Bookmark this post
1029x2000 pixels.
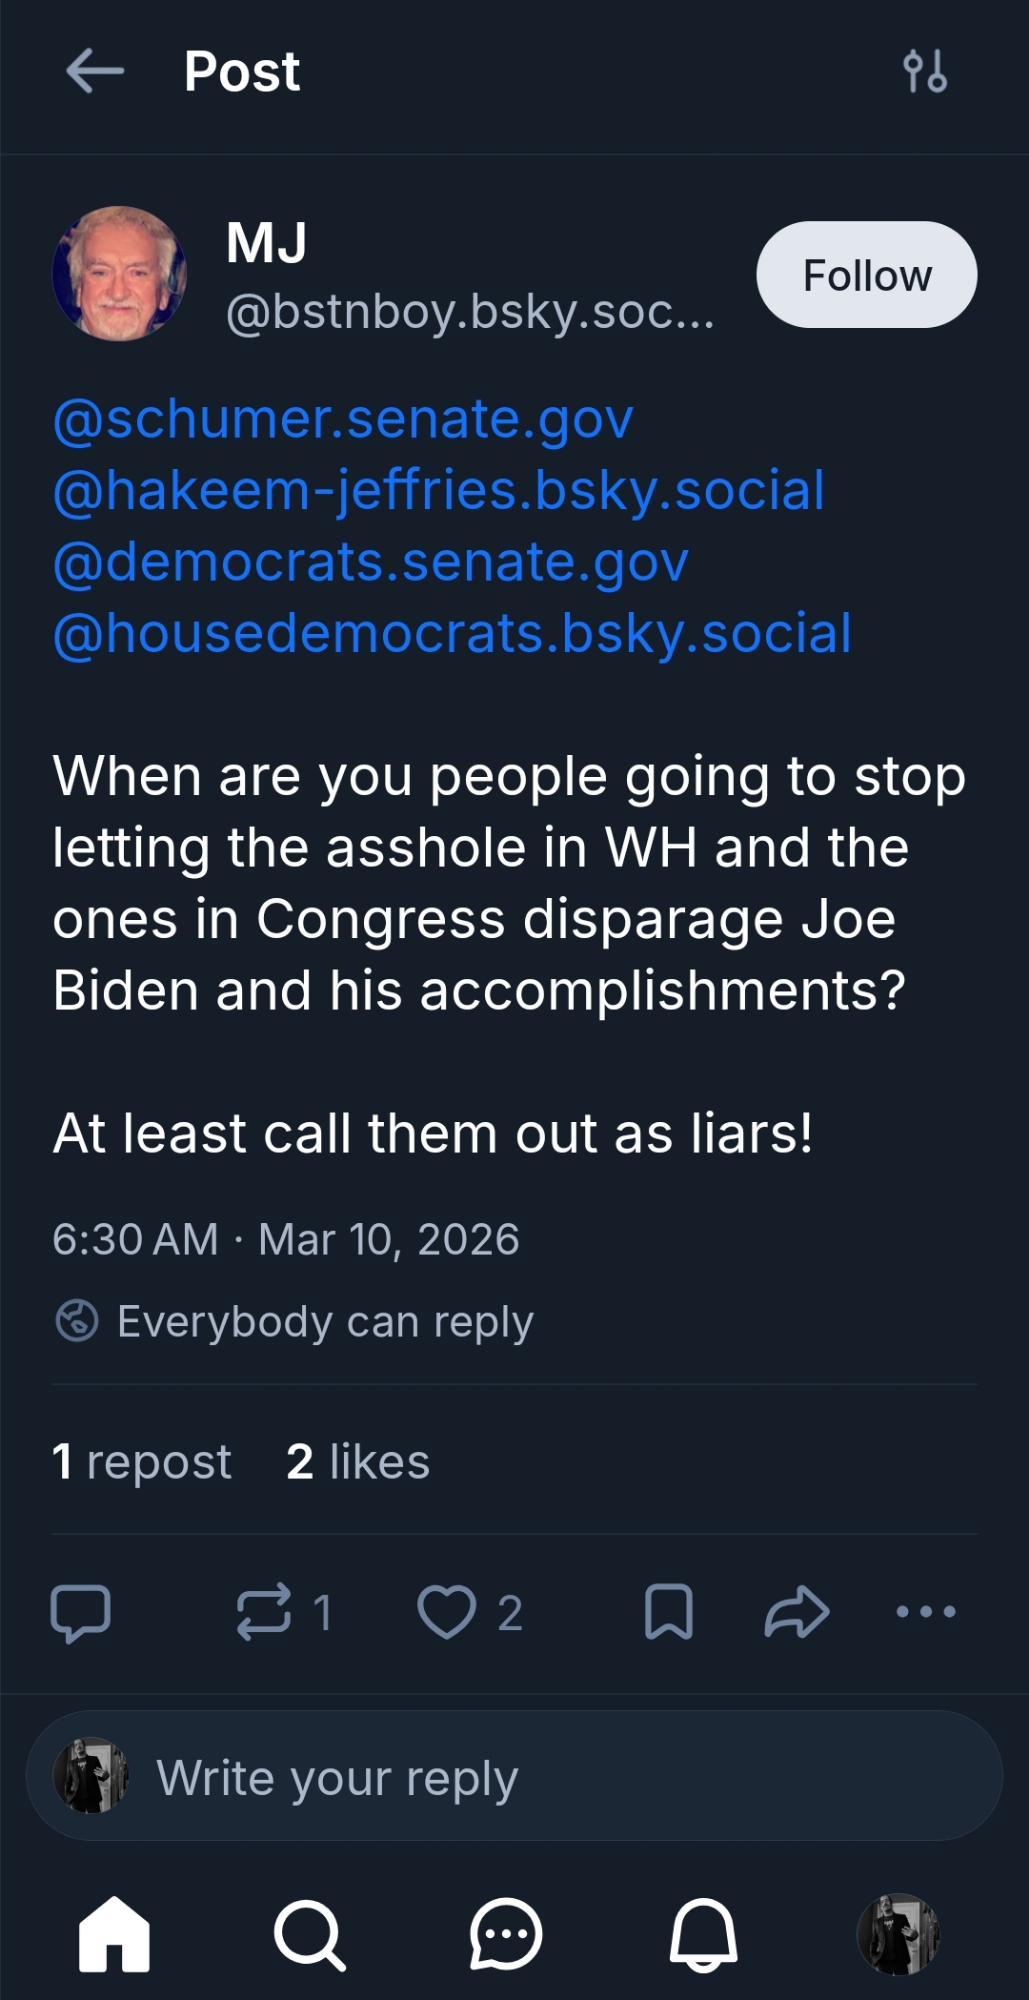[x=668, y=1612]
